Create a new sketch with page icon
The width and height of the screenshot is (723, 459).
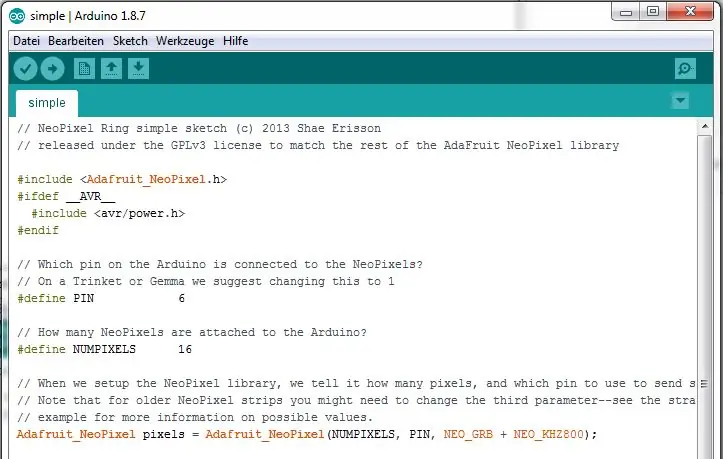tap(84, 69)
